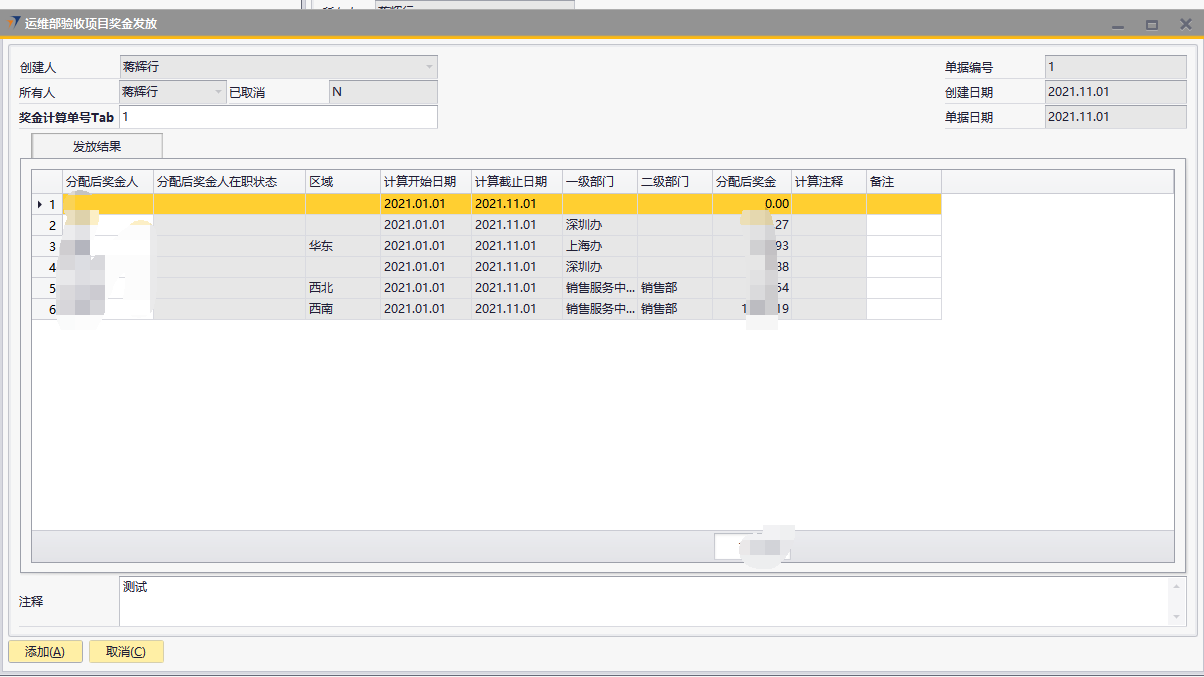Click the 奖金计算单号Tab input field
1204x677 pixels.
(277, 117)
